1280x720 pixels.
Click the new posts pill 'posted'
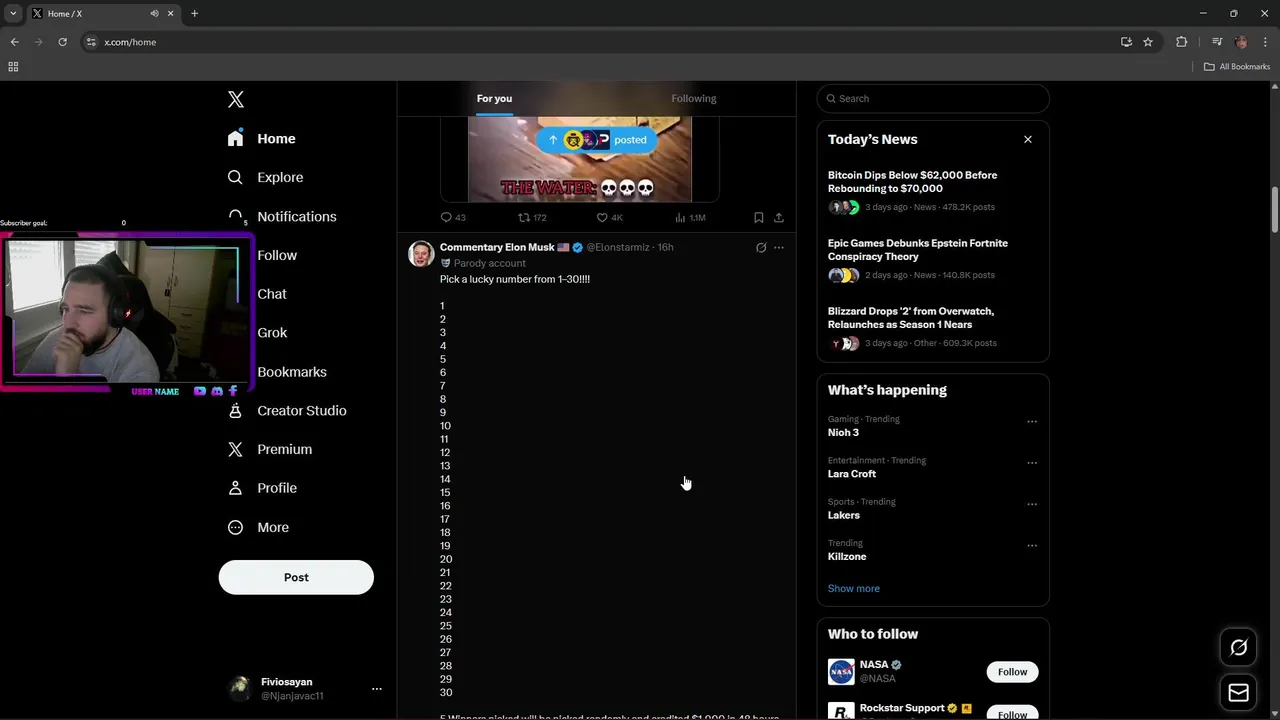click(597, 140)
